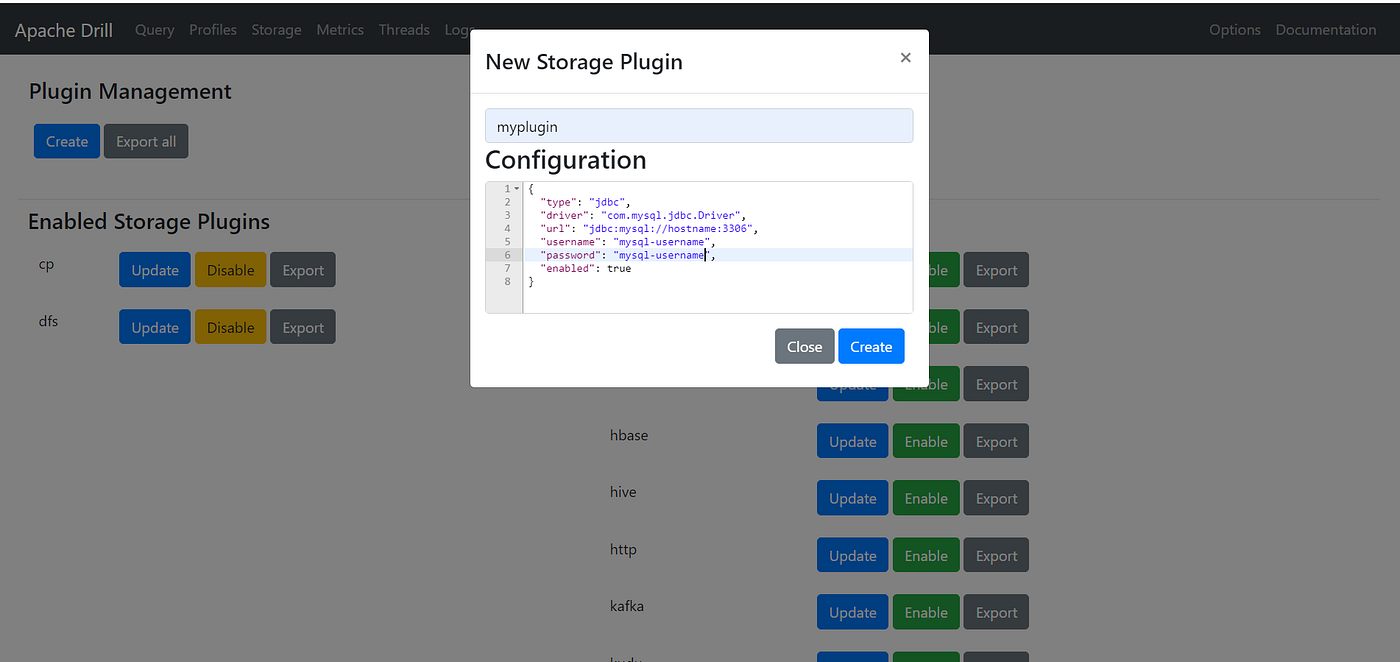The image size is (1400, 662).
Task: Update the cp storage plugin
Action: pos(155,270)
